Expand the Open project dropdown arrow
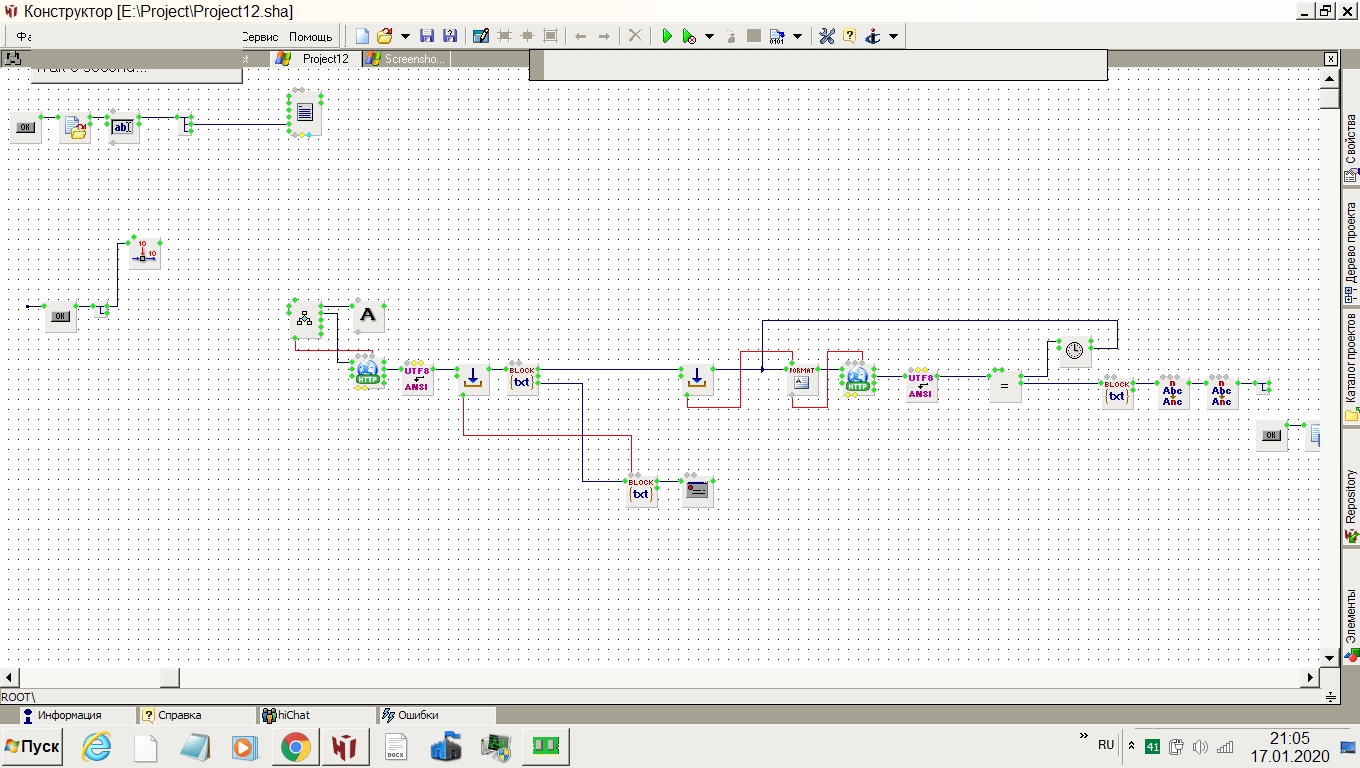Viewport: 1360px width, 768px height. coord(405,36)
